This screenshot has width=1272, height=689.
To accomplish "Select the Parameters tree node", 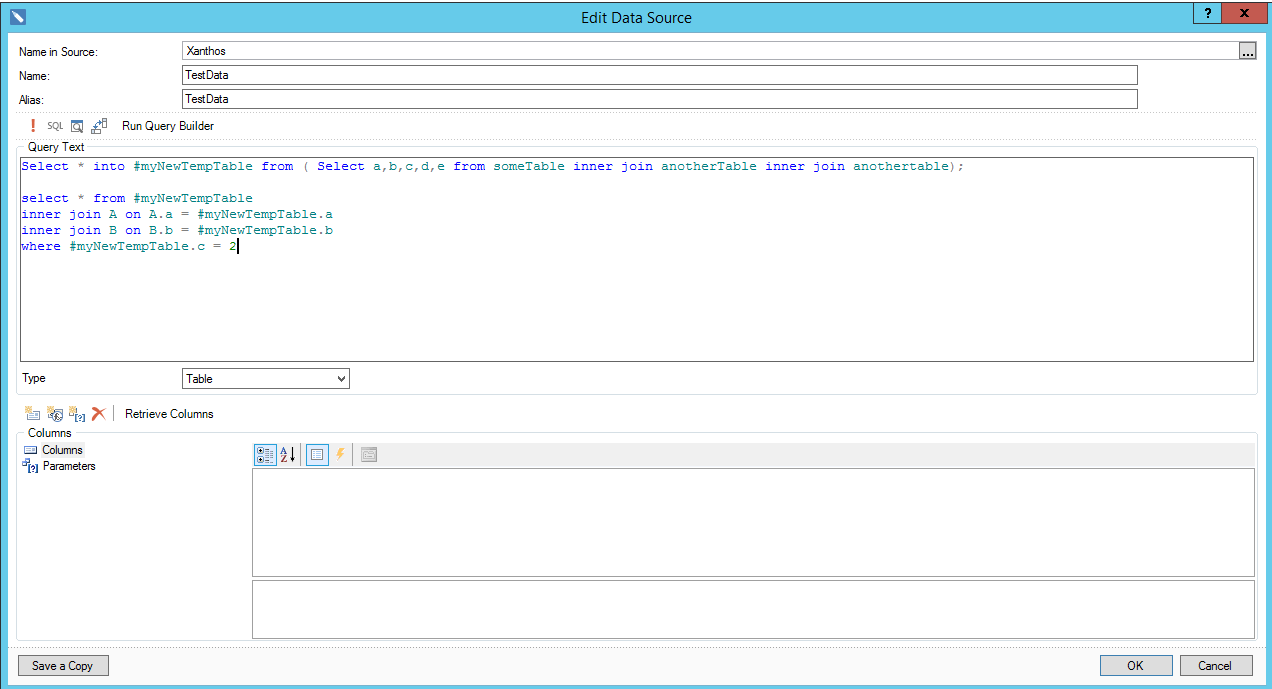I will tap(68, 466).
